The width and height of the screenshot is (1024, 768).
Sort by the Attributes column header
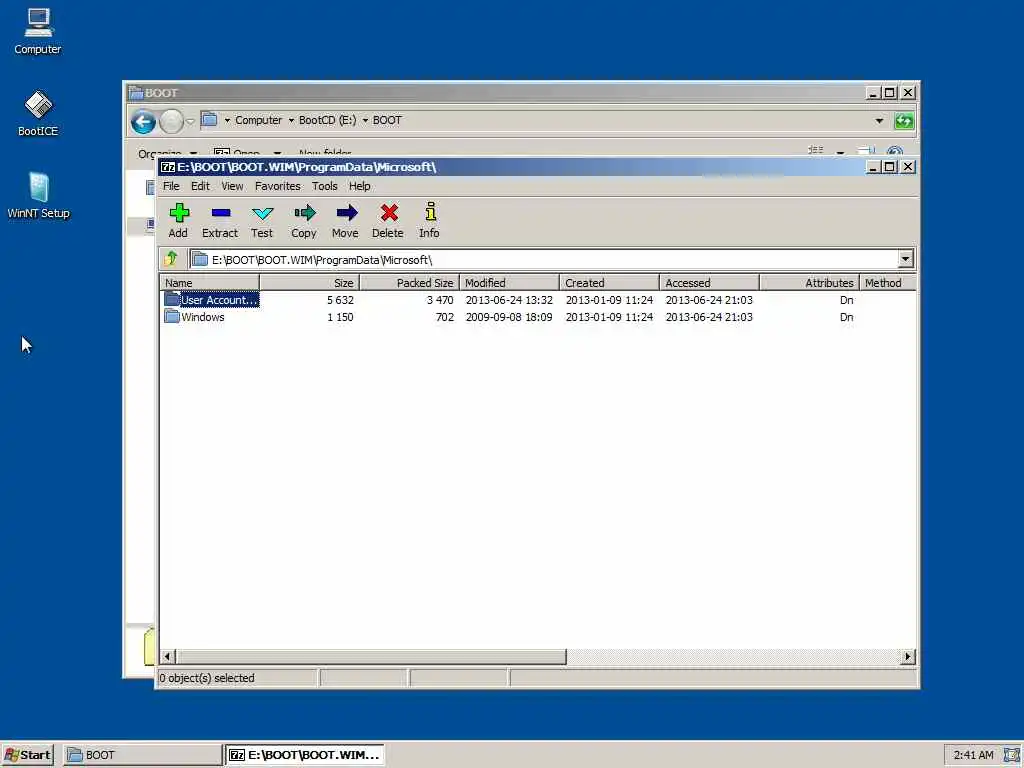point(809,283)
